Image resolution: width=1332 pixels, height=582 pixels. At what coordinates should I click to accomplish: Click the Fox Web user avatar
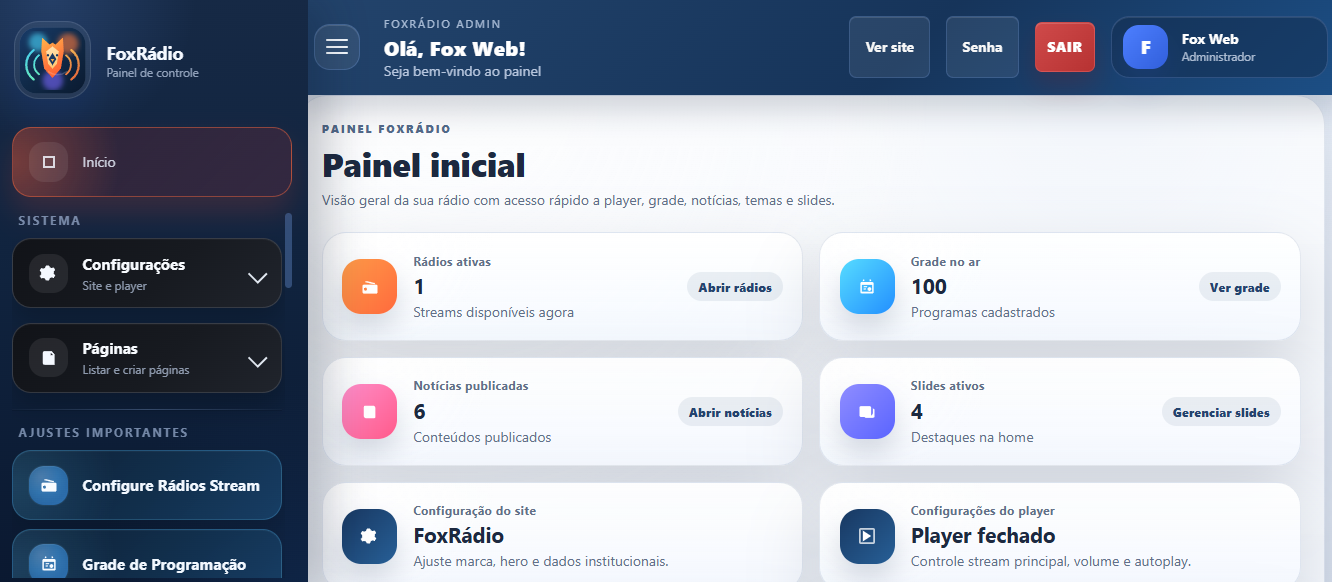click(1145, 47)
